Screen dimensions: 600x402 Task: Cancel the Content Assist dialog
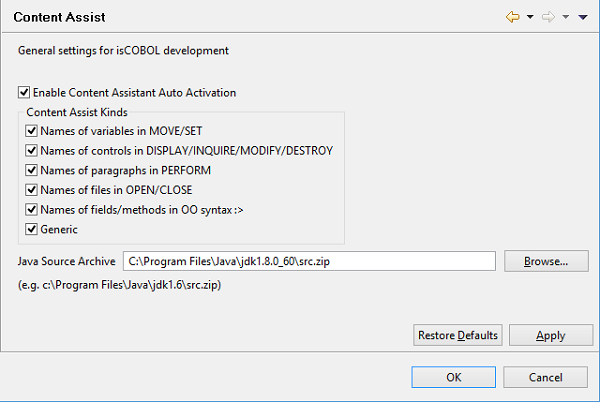545,377
